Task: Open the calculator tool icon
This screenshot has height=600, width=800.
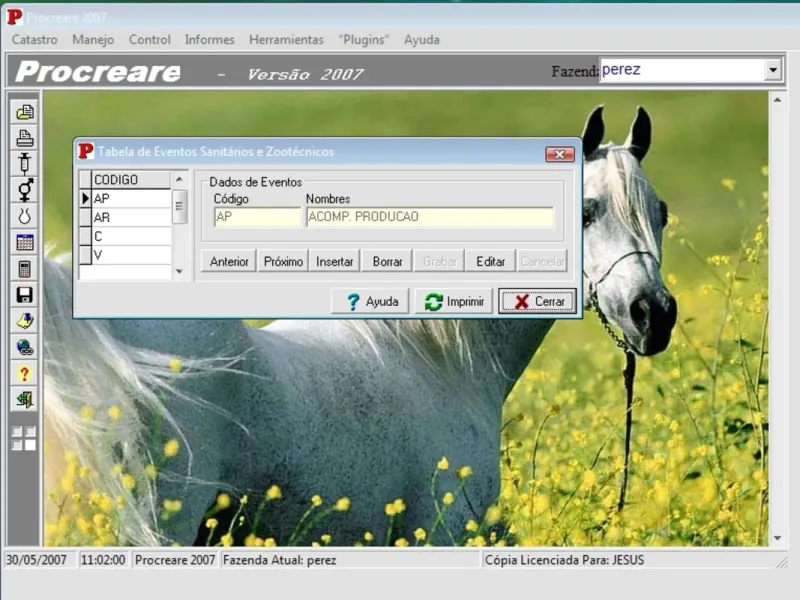Action: click(24, 269)
